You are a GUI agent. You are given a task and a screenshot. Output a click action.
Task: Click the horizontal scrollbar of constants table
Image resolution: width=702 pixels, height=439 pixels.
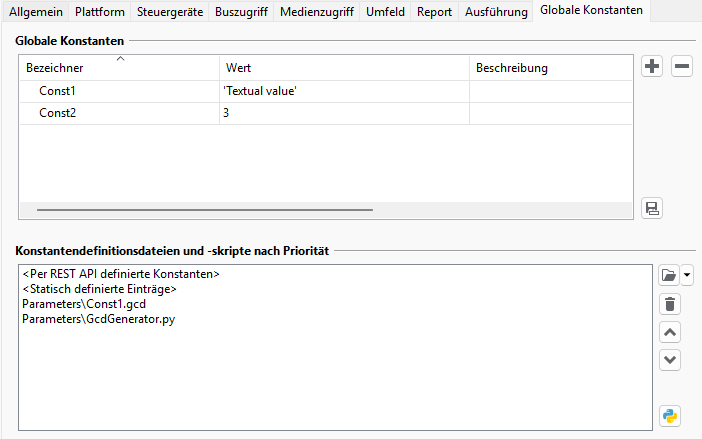pyautogui.click(x=205, y=209)
